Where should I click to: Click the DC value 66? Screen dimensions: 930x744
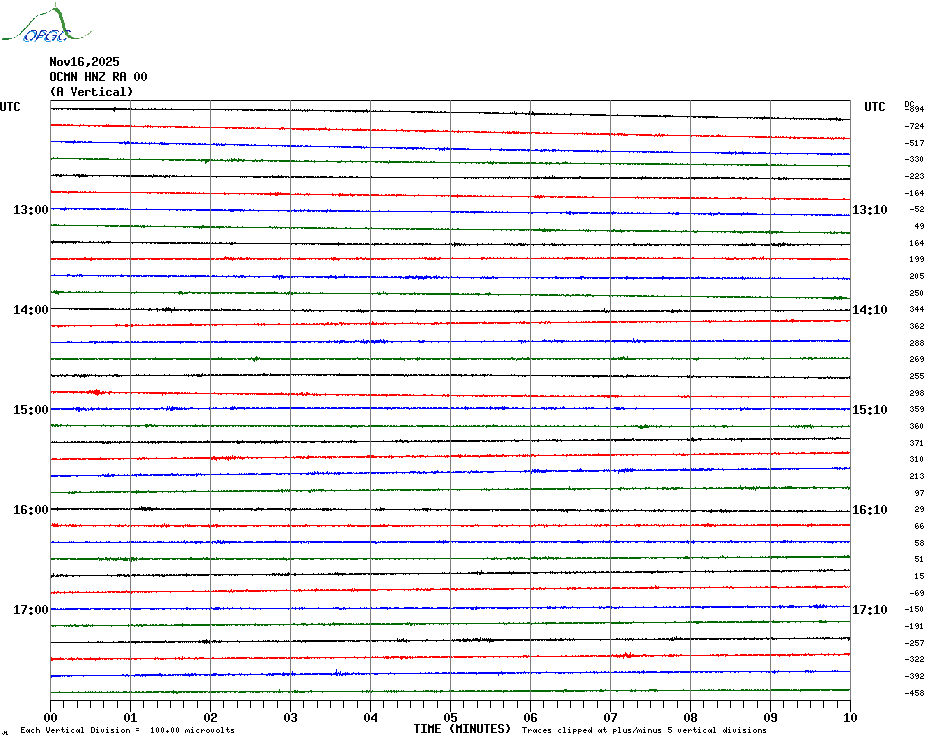[919, 526]
